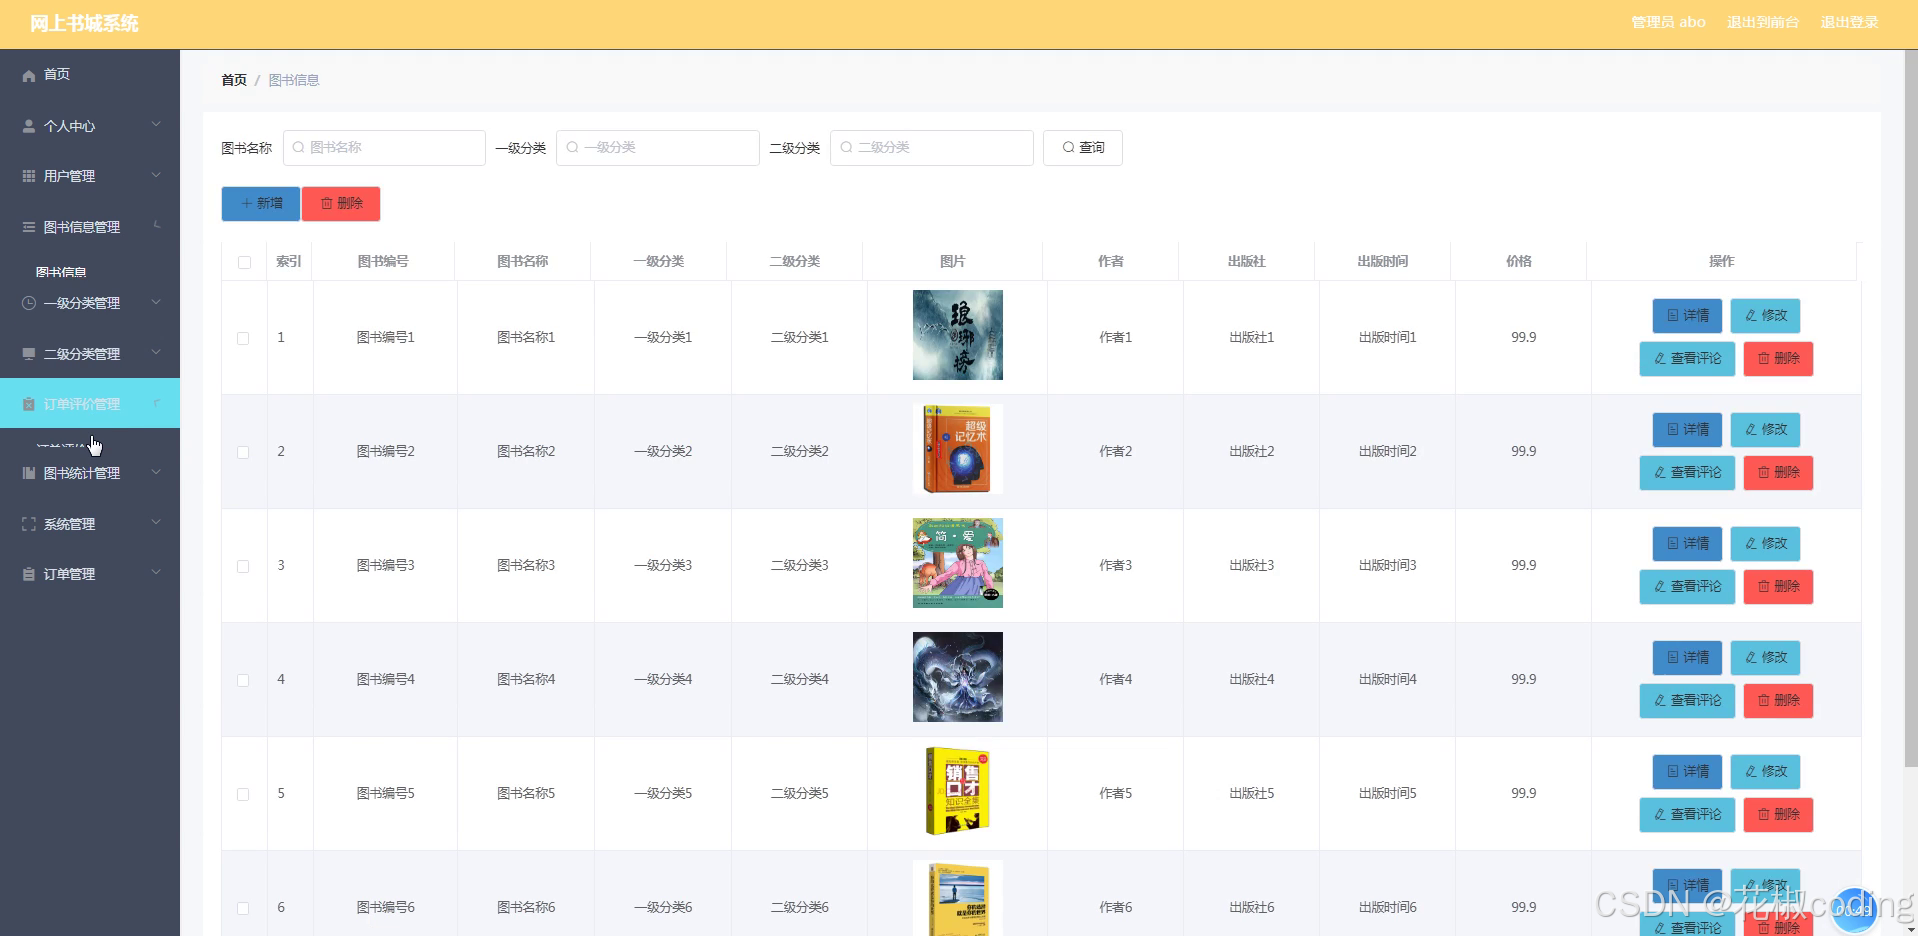Open the 系统管理 fullscreen icon
1918x936 pixels.
(x=28, y=523)
